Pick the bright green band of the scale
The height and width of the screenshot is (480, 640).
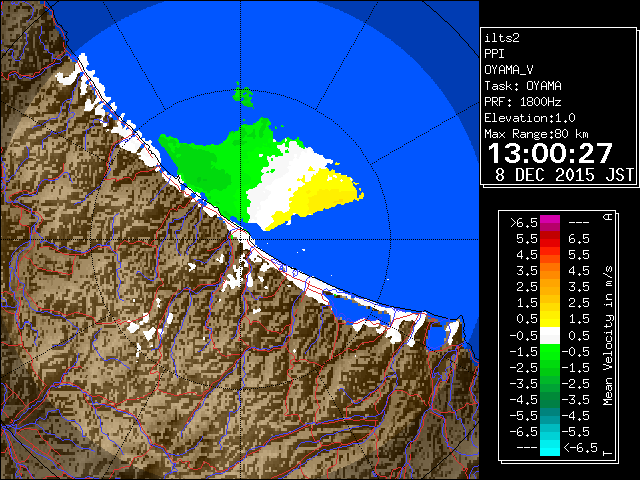click(x=550, y=352)
